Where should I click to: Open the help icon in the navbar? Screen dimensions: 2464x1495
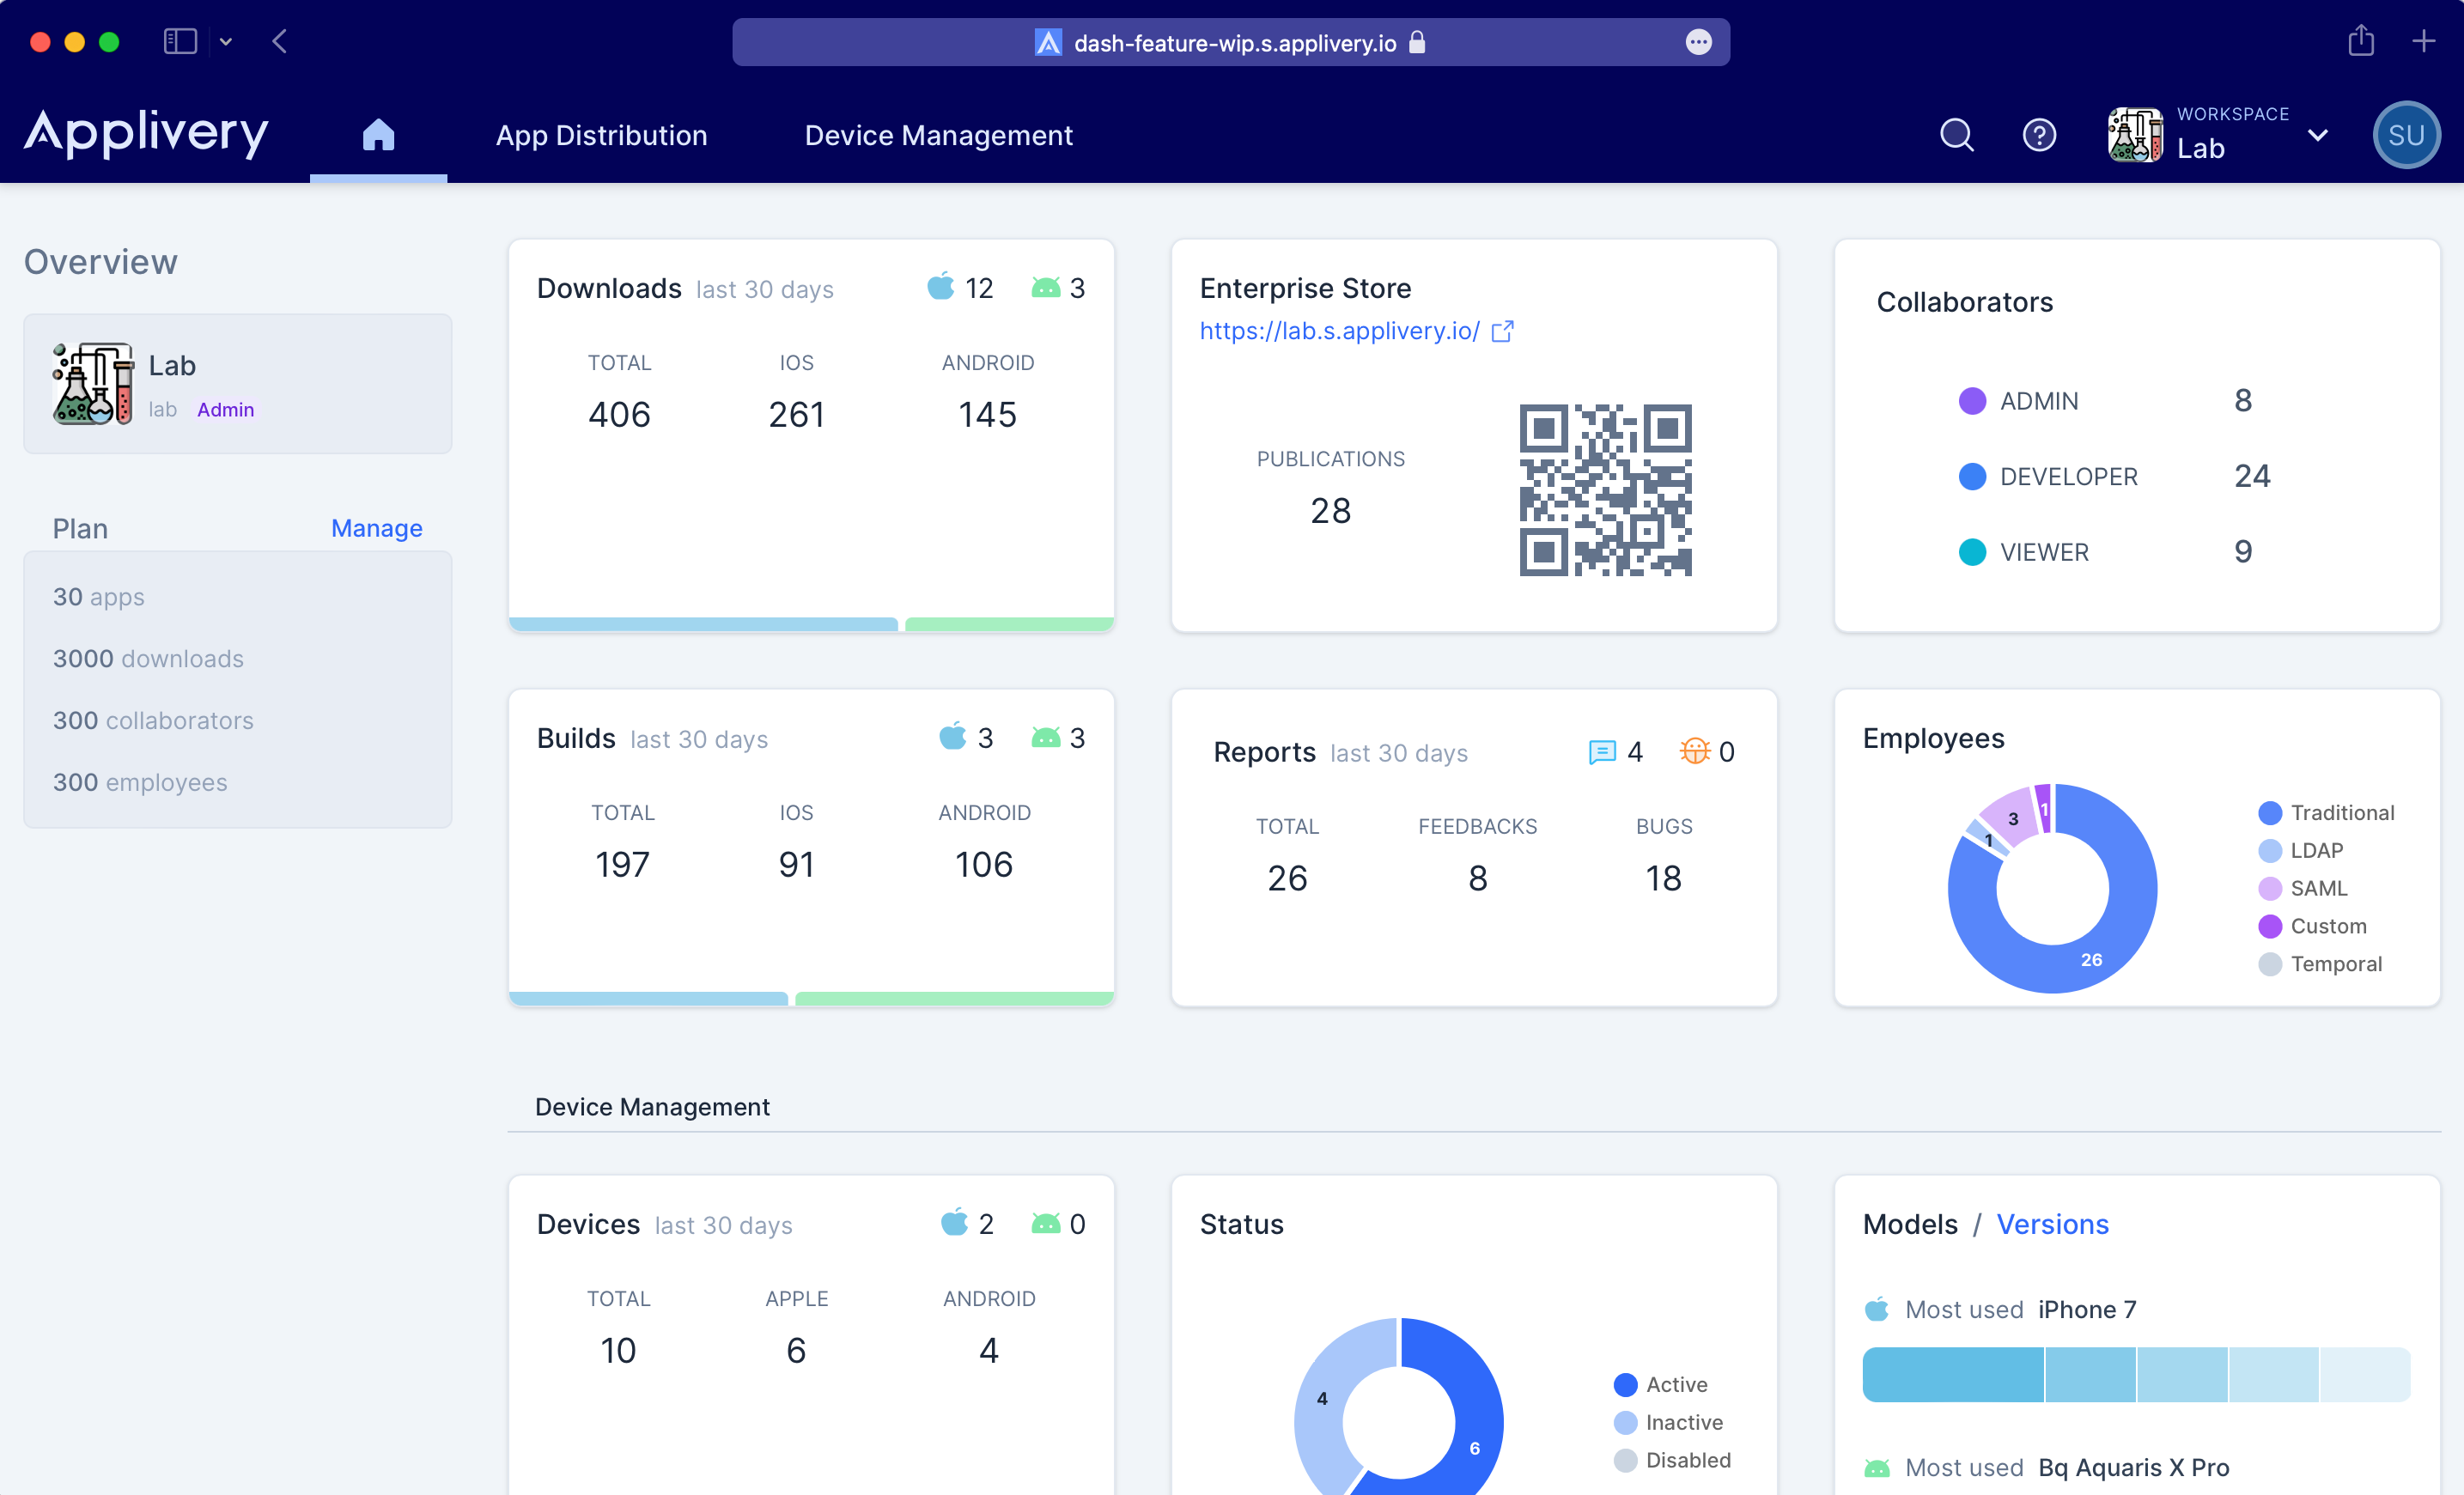pyautogui.click(x=2040, y=134)
